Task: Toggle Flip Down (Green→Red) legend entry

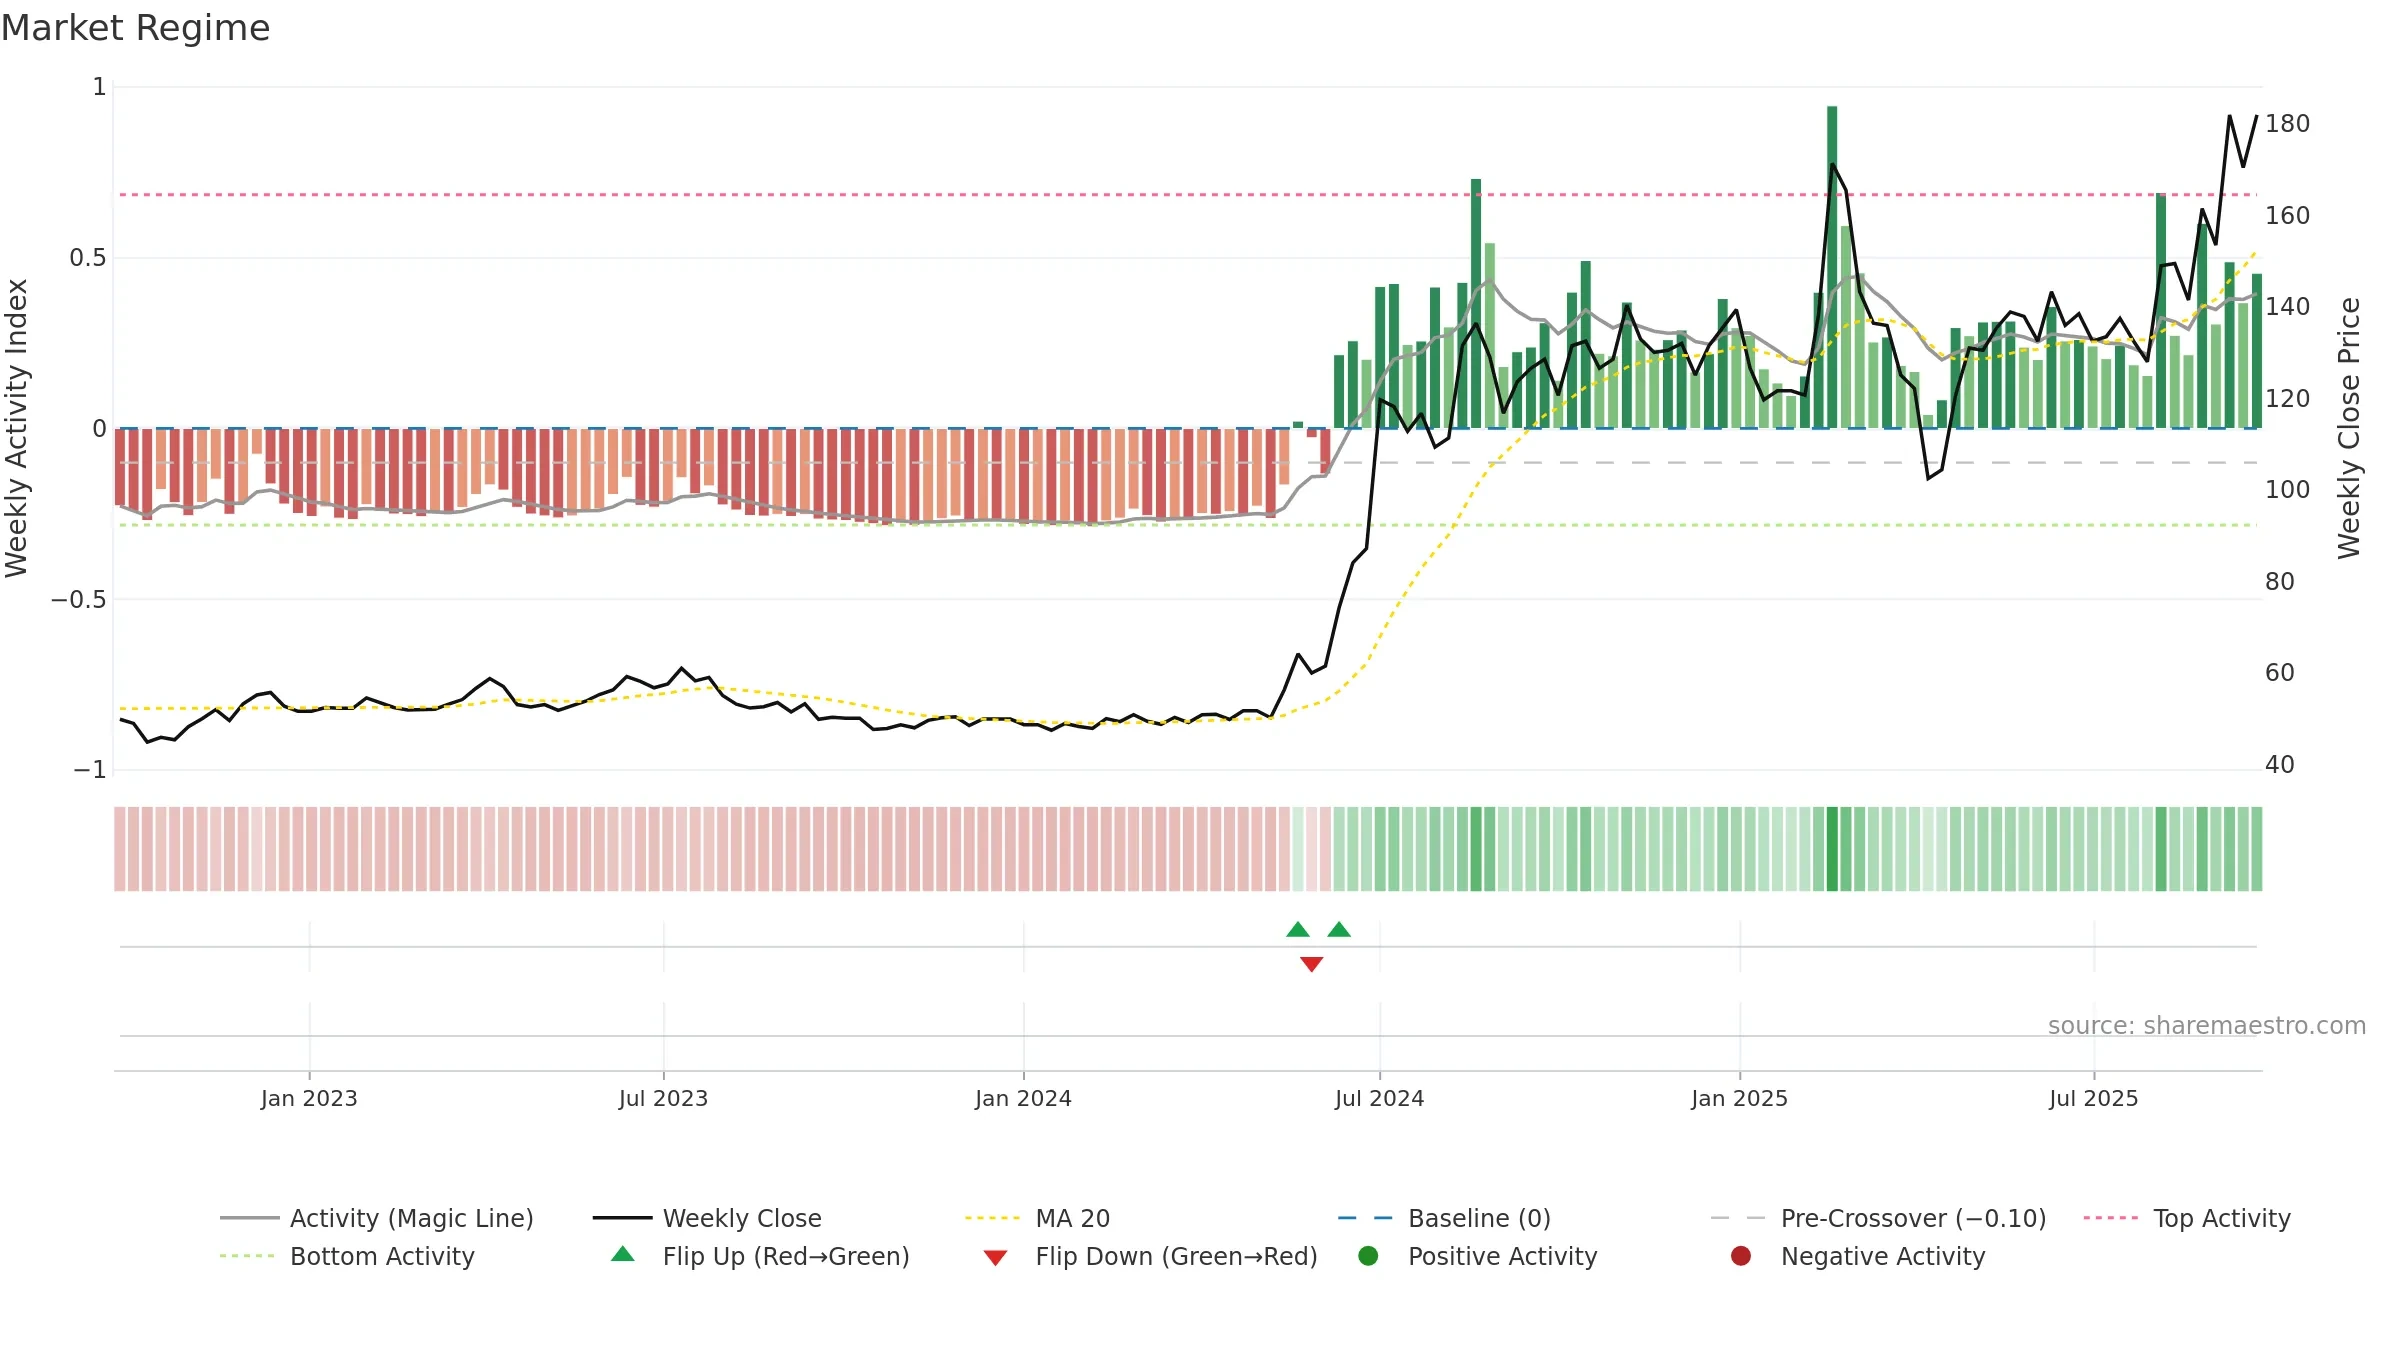Action: point(1150,1256)
